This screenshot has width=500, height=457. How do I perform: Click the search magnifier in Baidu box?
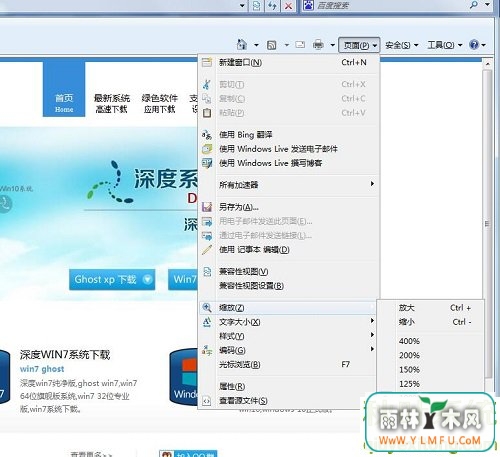pos(474,5)
